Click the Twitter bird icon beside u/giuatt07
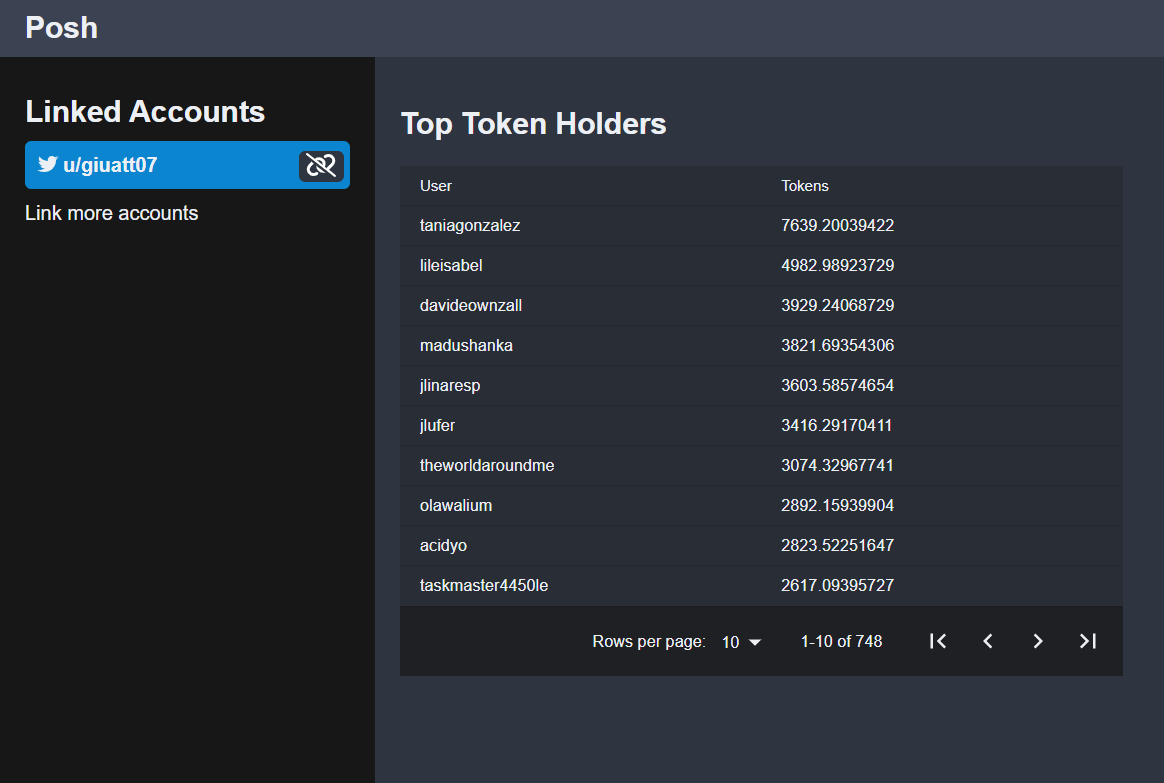The height and width of the screenshot is (783, 1164). tap(48, 164)
